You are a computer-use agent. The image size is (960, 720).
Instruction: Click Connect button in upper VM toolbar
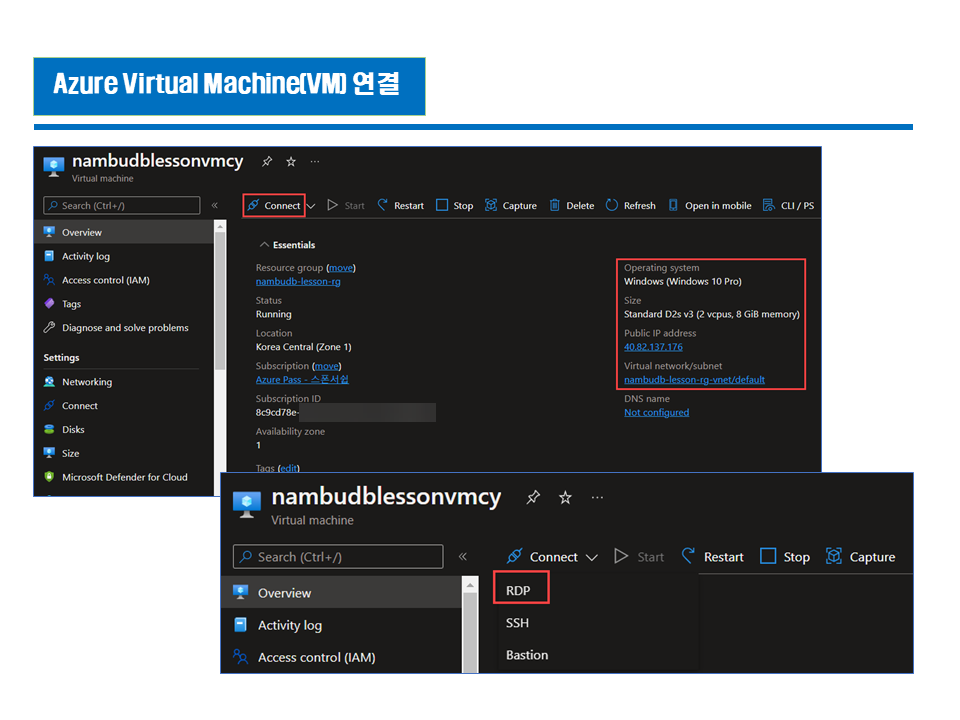[x=274, y=206]
